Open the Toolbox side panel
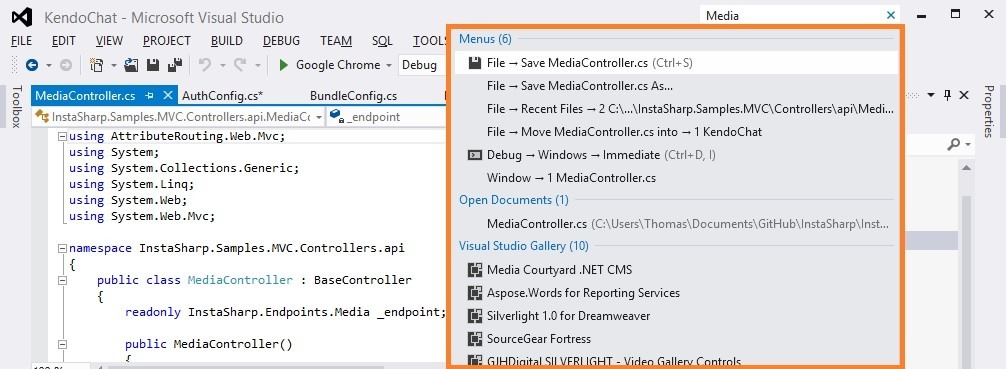The image size is (1007, 369). tap(17, 107)
